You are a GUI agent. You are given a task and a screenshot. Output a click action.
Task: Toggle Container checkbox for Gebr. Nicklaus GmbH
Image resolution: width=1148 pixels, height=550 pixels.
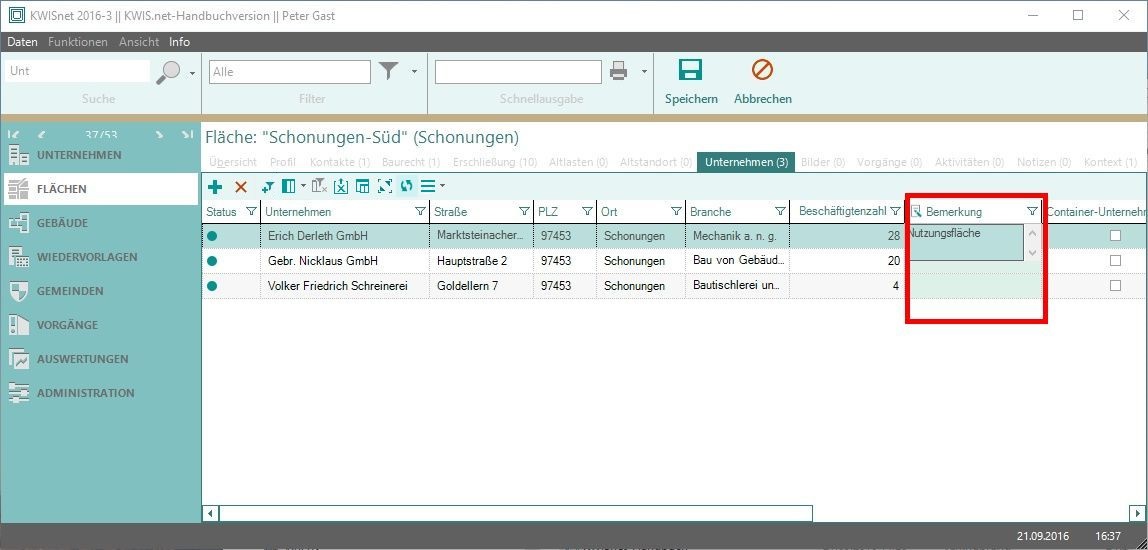tap(1115, 261)
